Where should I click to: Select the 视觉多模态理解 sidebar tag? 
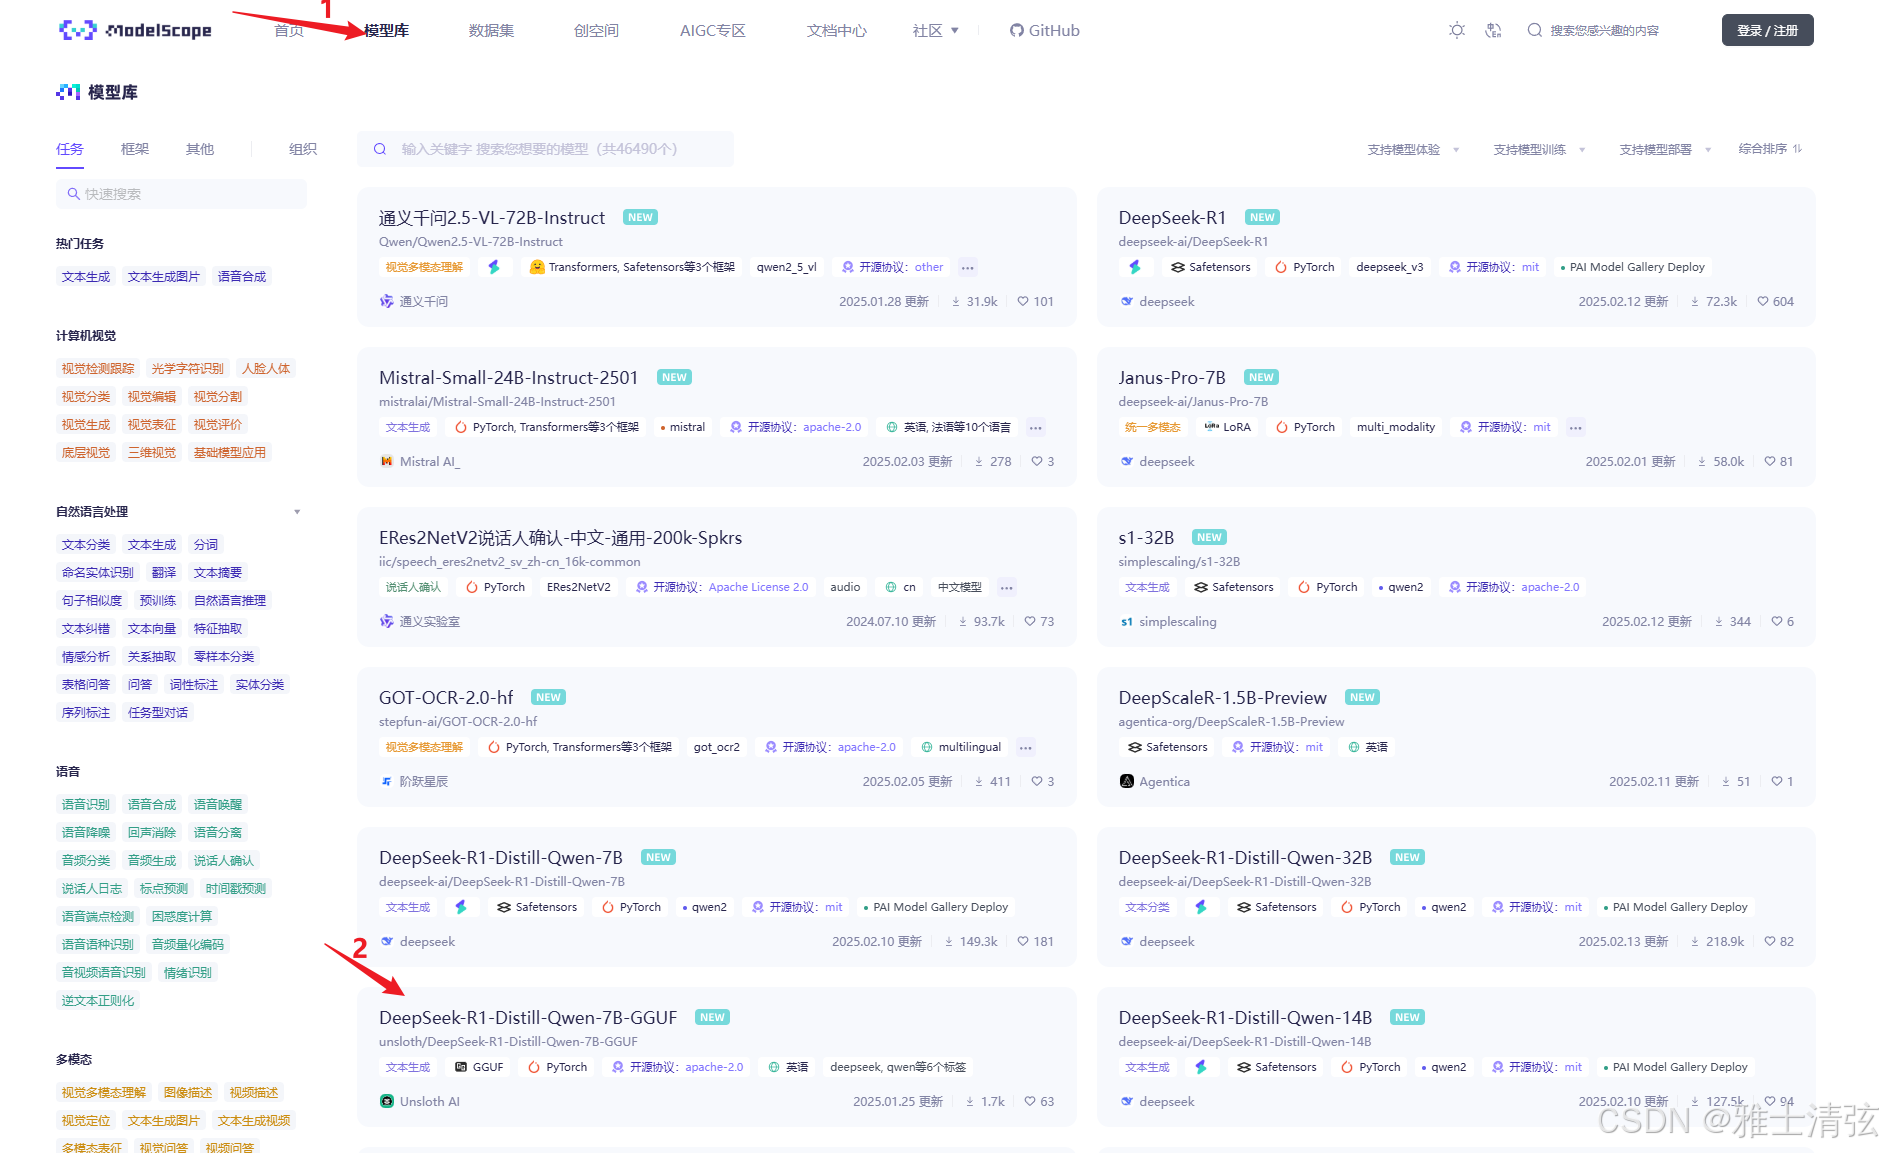coord(104,1093)
